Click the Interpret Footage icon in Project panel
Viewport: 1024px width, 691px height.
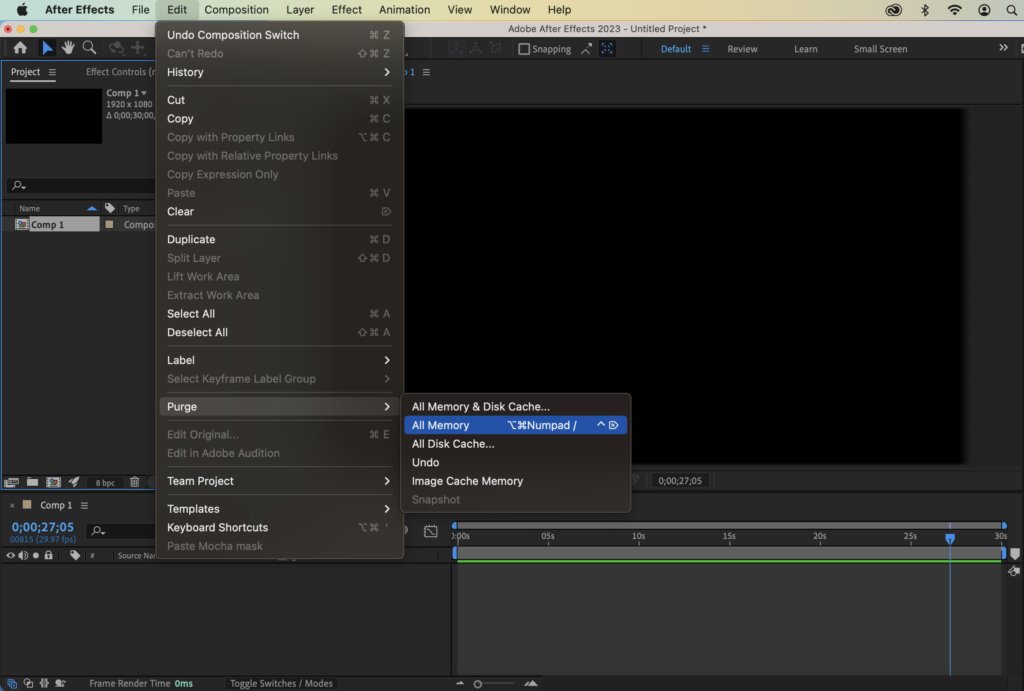[11, 482]
